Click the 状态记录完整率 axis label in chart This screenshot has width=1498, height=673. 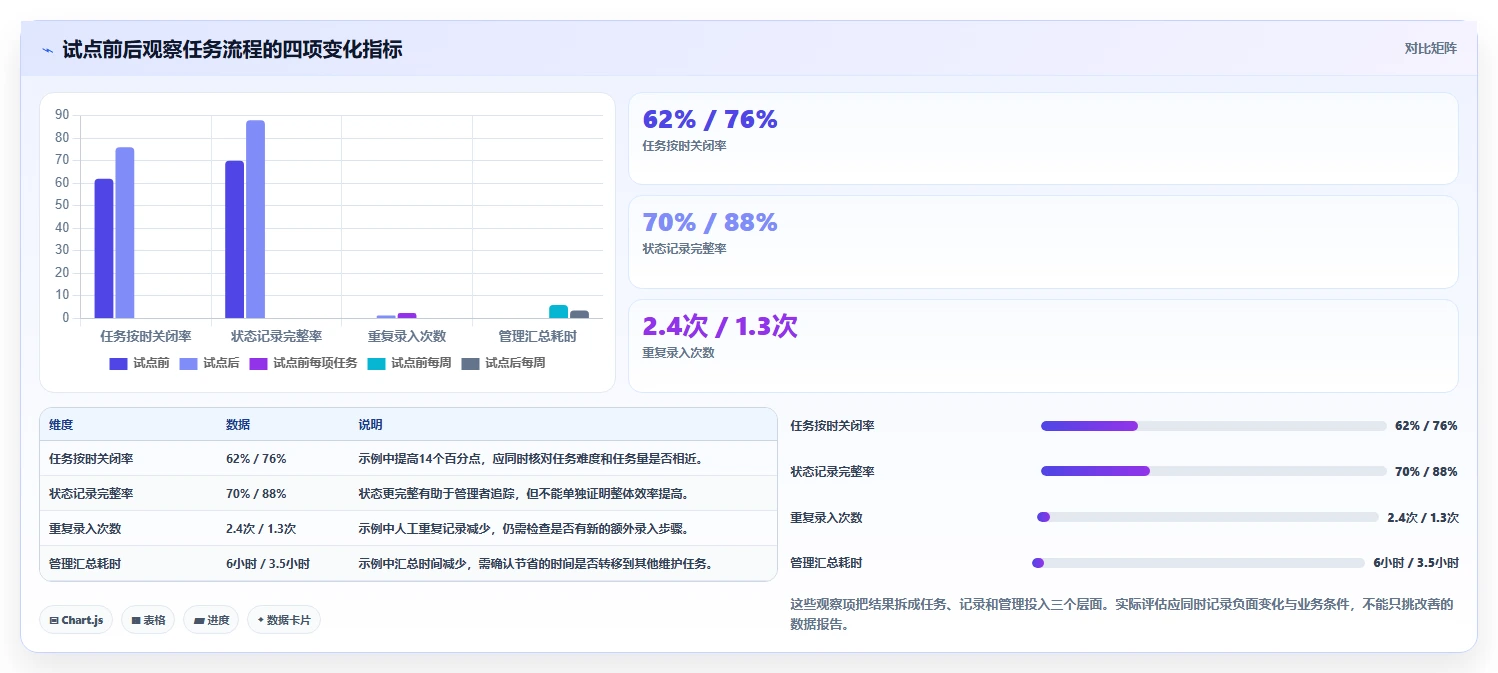point(276,336)
